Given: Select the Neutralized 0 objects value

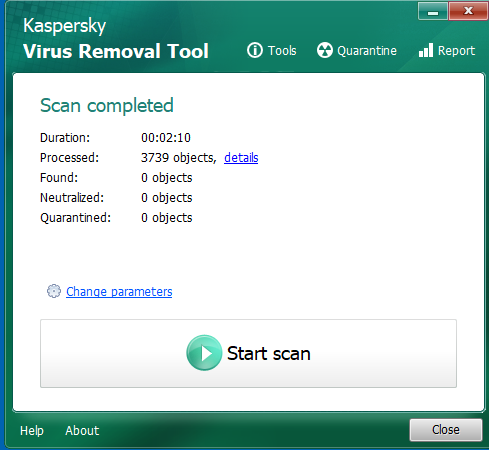Looking at the screenshot, I should (167, 198).
